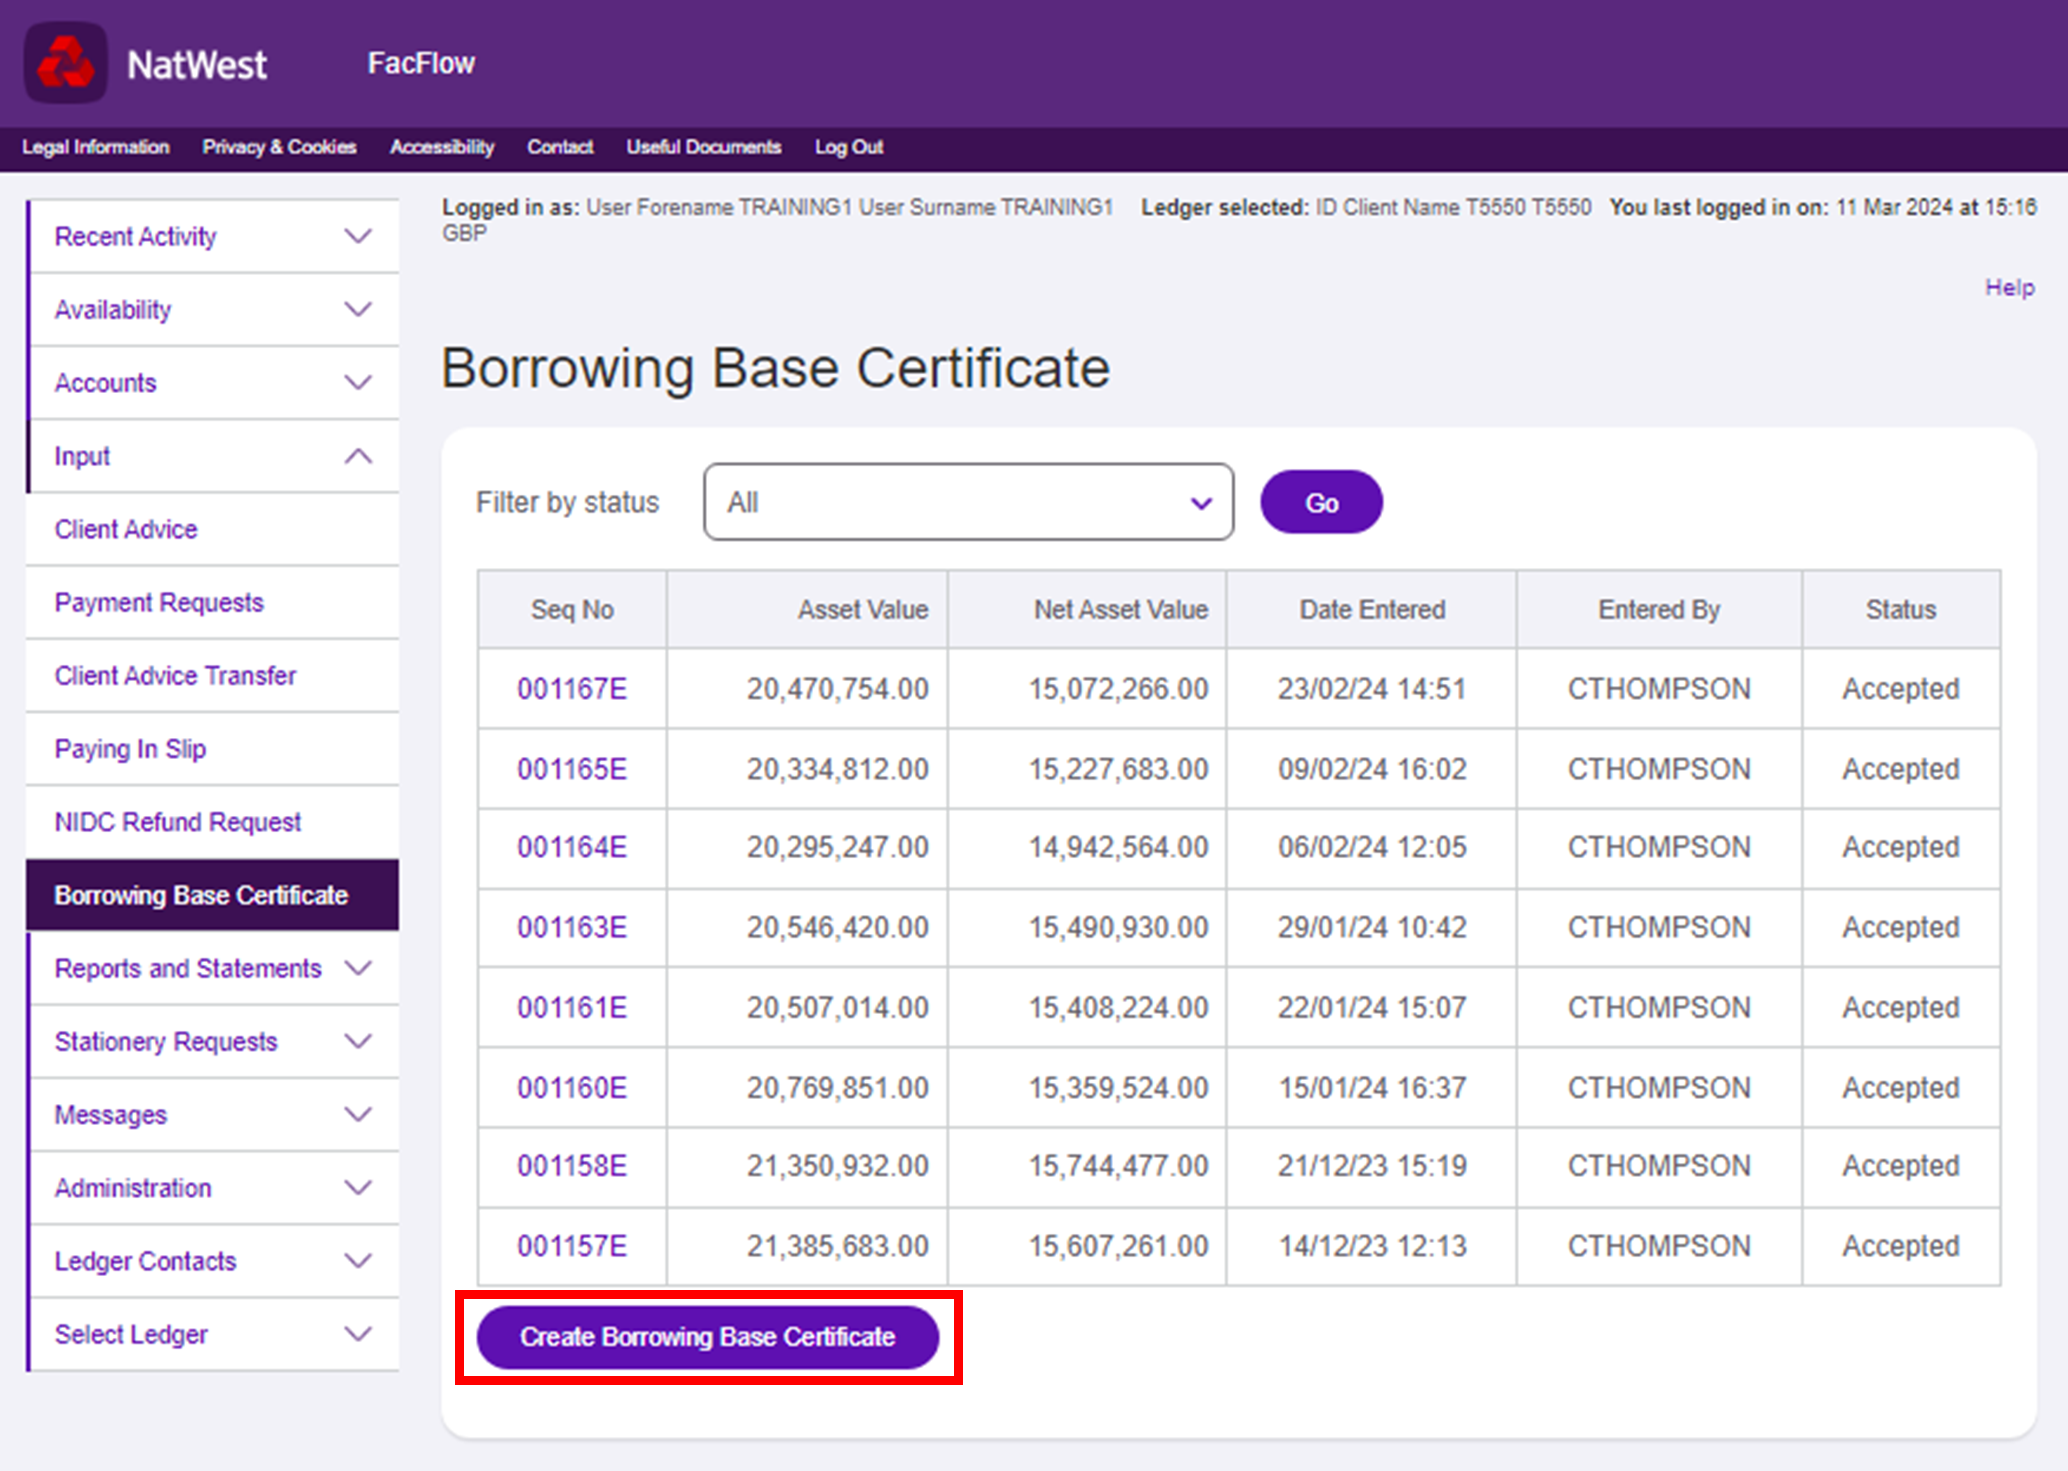Open Paying In Slip menu item
This screenshot has width=2068, height=1471.
pyautogui.click(x=130, y=749)
